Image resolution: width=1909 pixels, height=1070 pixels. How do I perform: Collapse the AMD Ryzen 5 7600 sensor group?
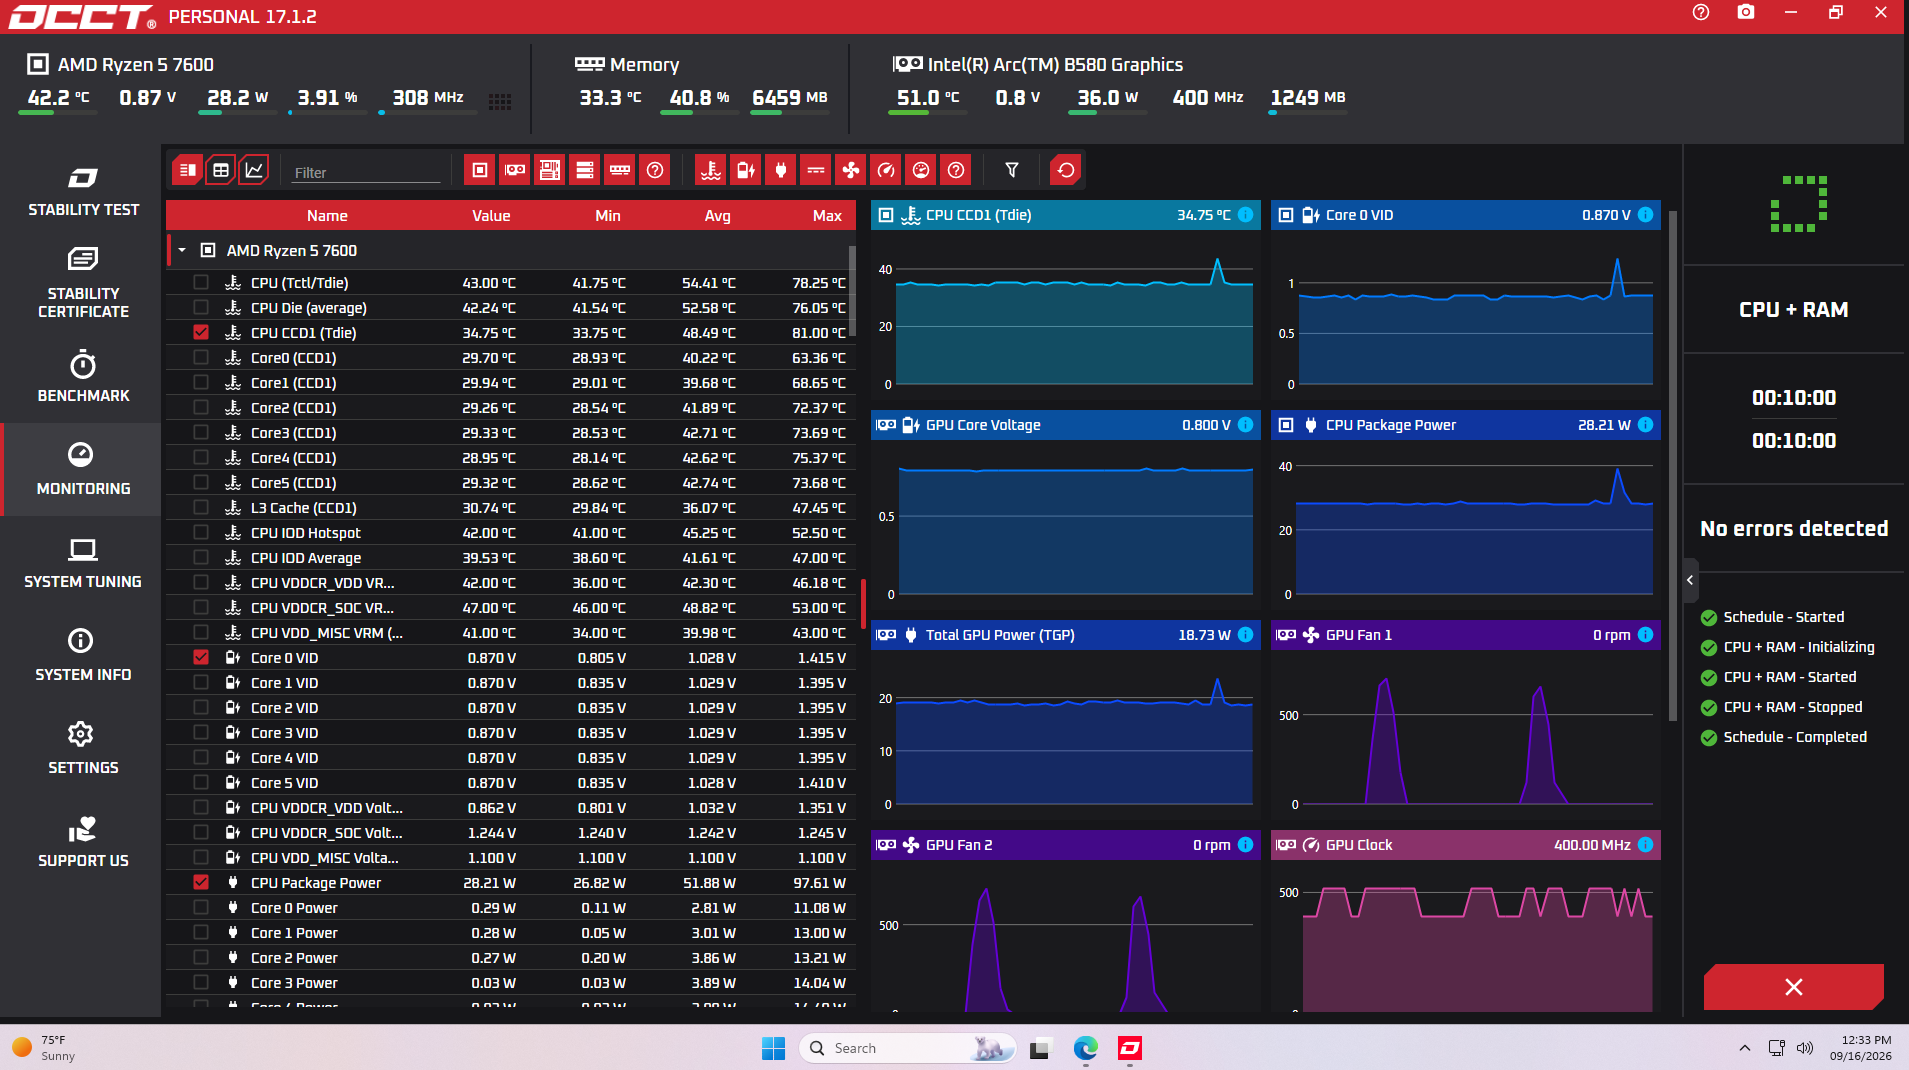[182, 250]
